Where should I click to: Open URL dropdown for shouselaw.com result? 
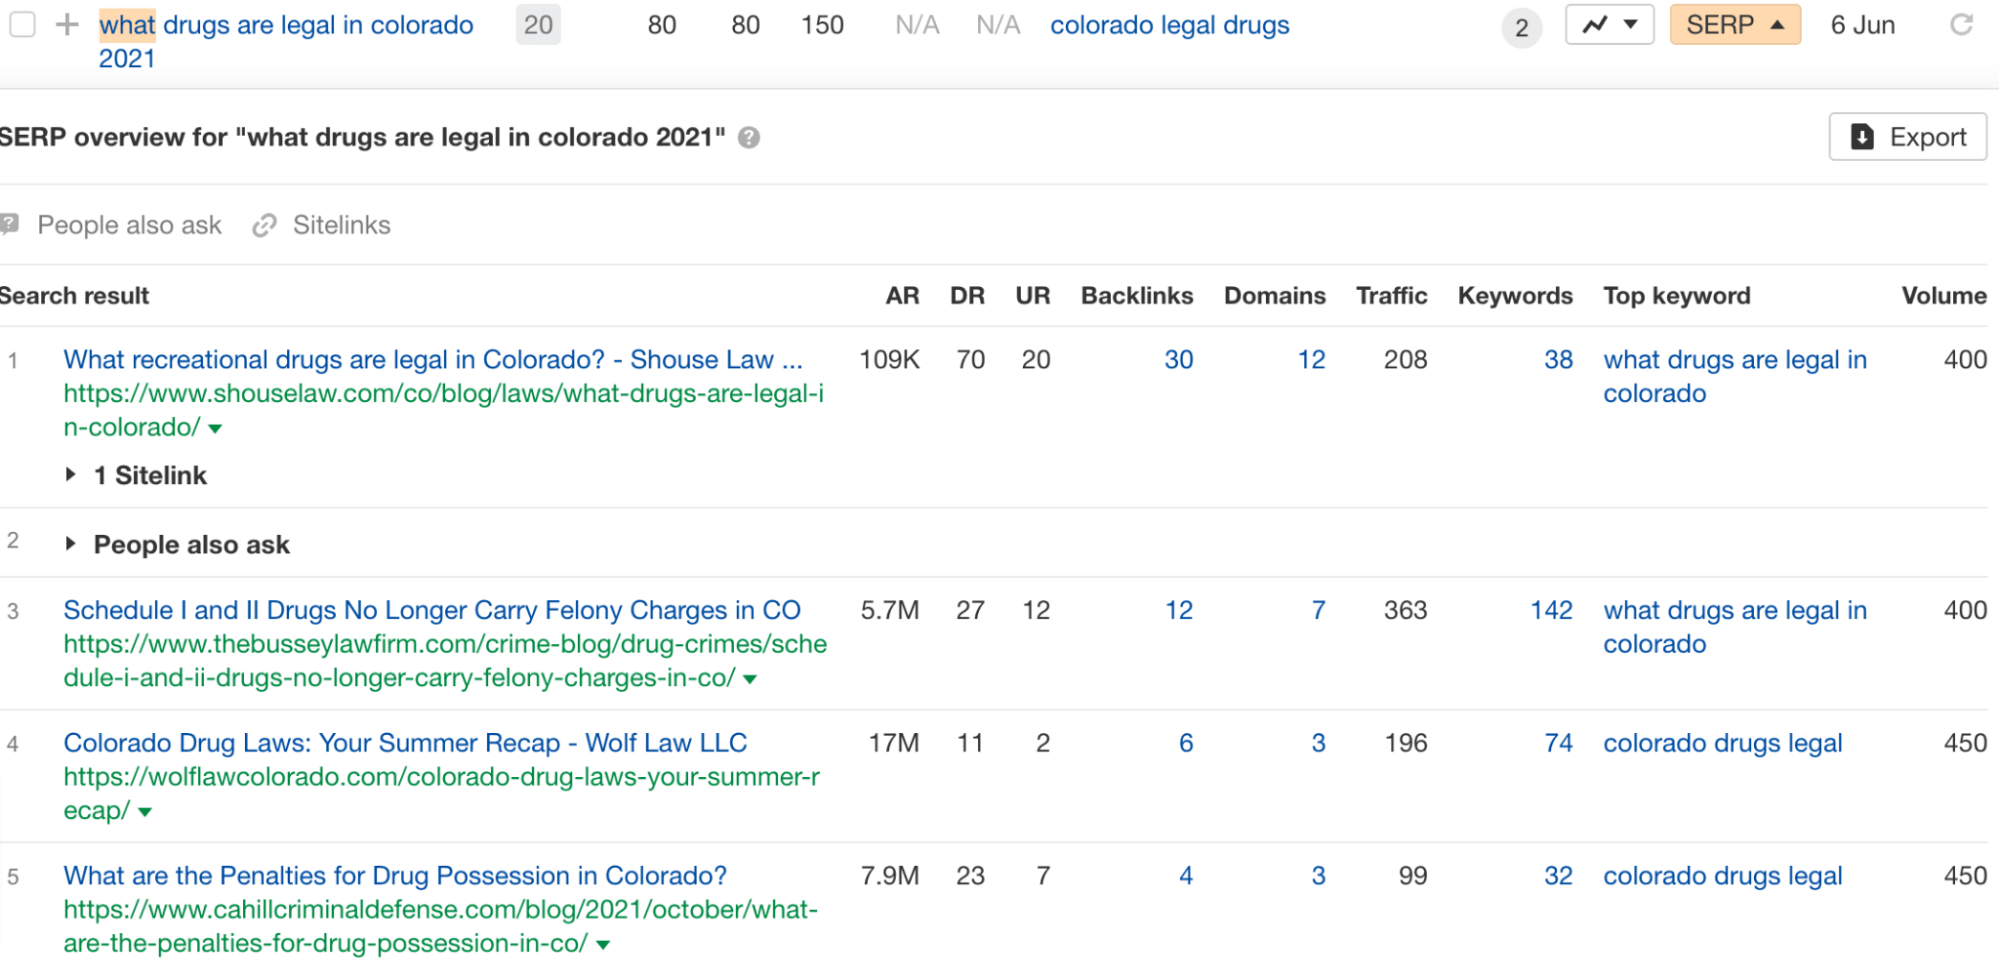(215, 428)
